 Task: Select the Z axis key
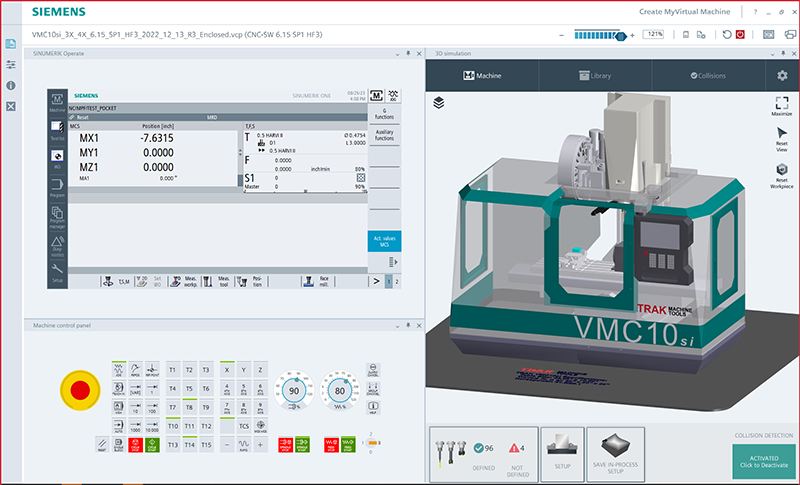(x=260, y=370)
